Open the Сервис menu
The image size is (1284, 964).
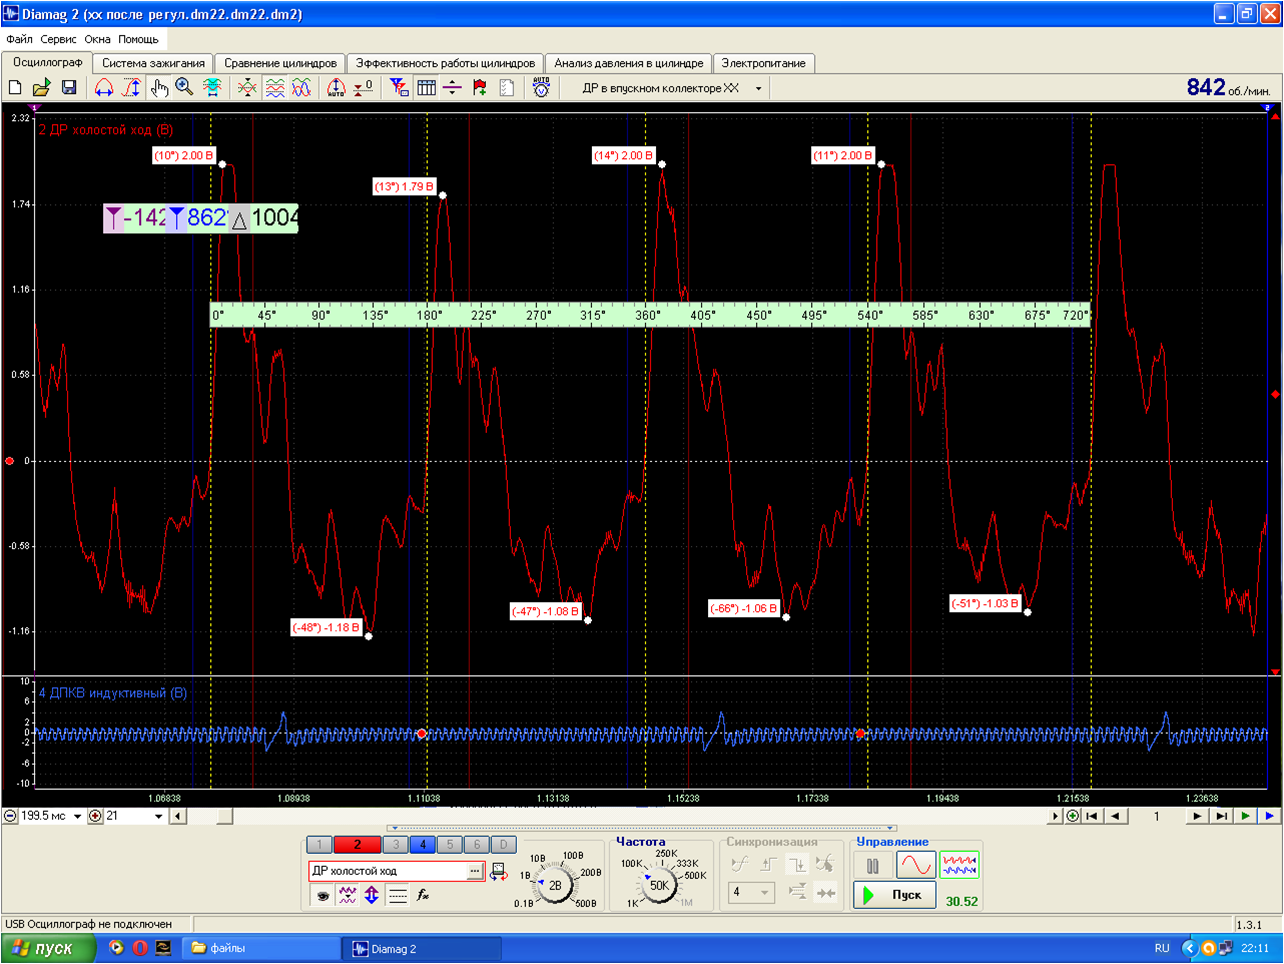point(58,39)
